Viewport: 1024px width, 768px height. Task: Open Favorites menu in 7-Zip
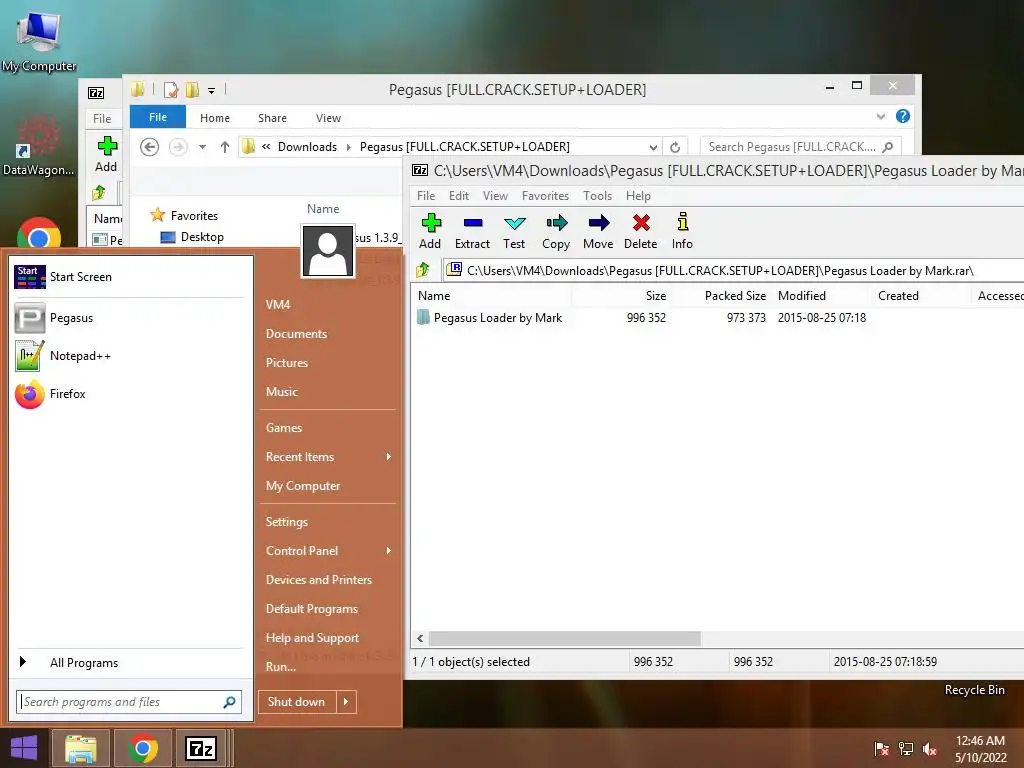point(545,196)
